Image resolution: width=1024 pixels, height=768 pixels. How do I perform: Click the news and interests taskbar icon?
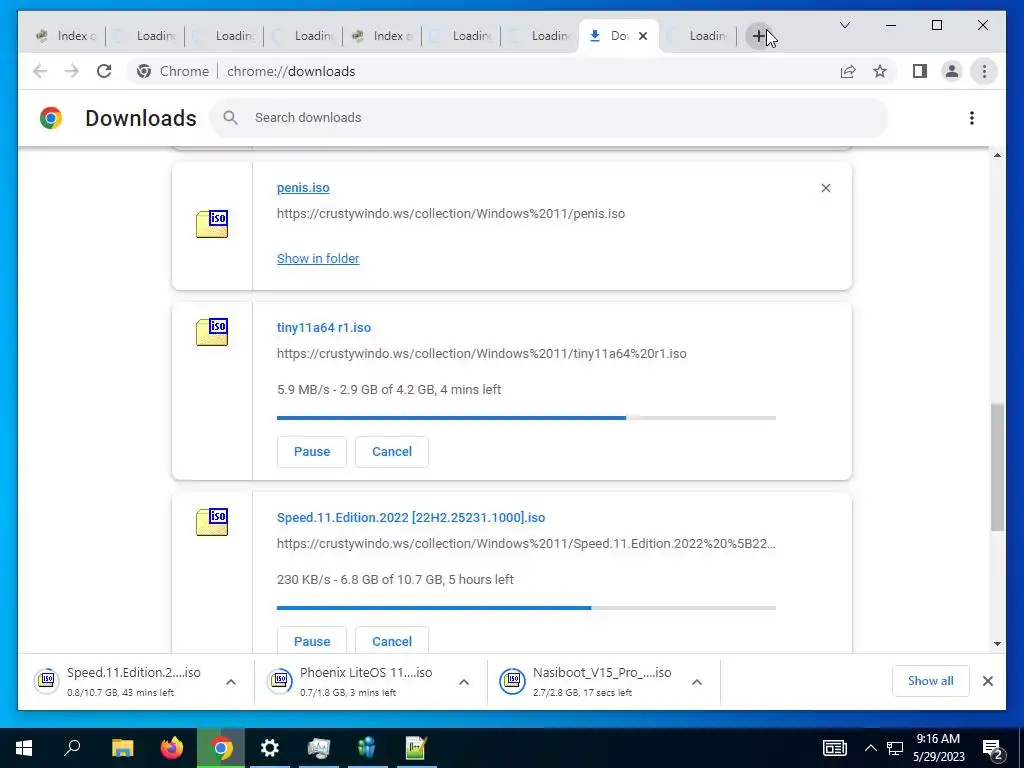coord(835,748)
